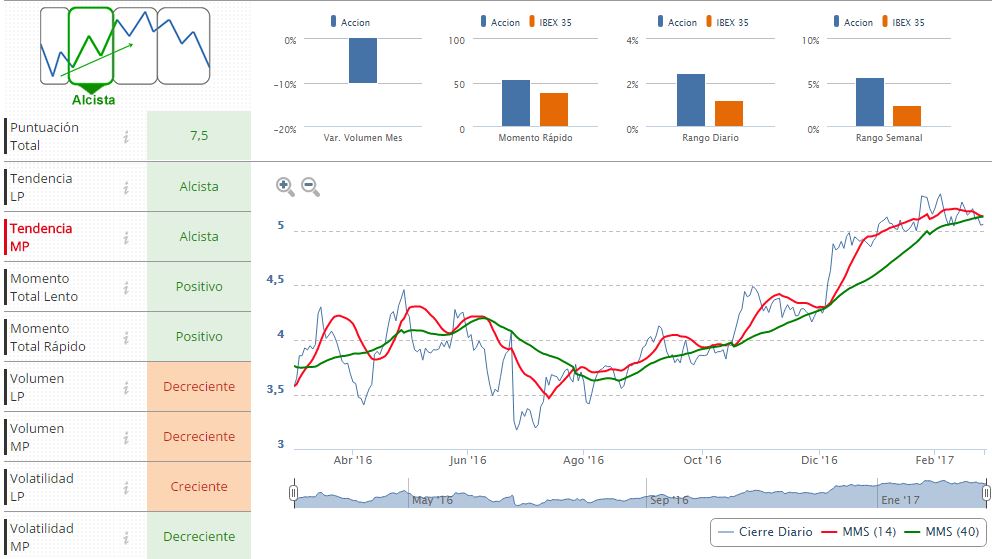This screenshot has height=559, width=992.
Task: Show info for Momento Total Lento
Action: coord(126,287)
